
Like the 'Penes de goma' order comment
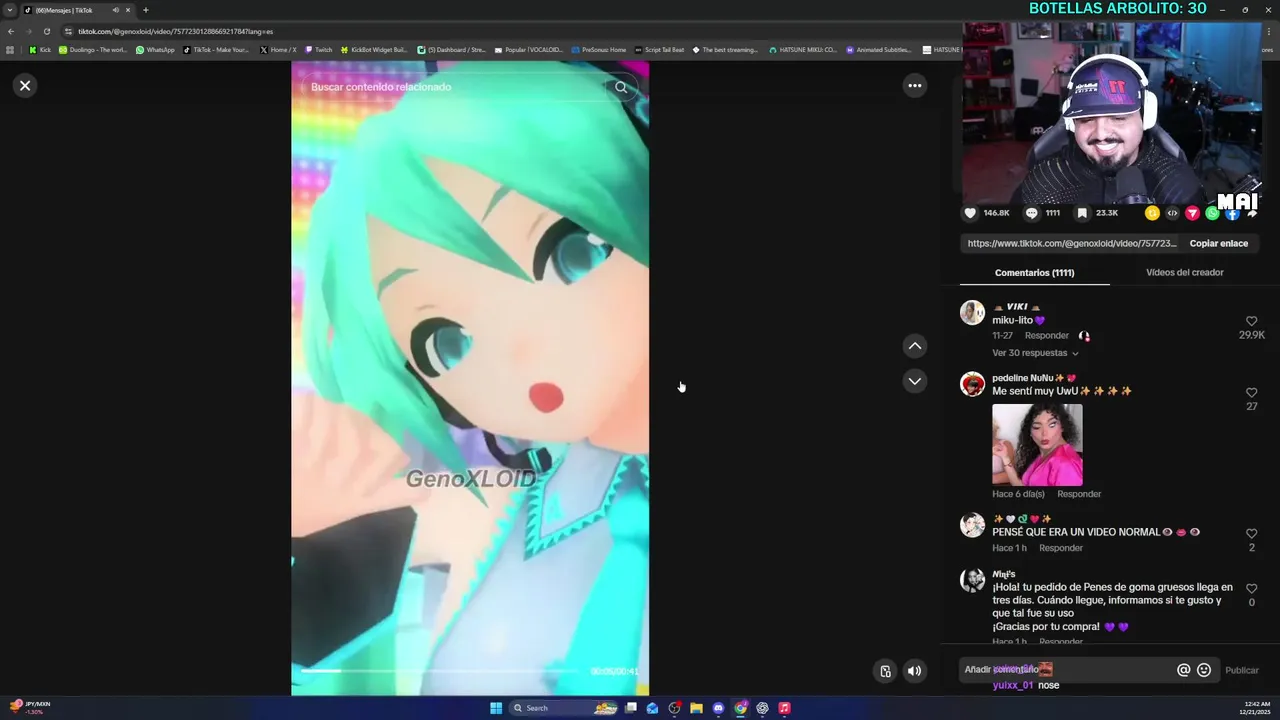(1251, 589)
